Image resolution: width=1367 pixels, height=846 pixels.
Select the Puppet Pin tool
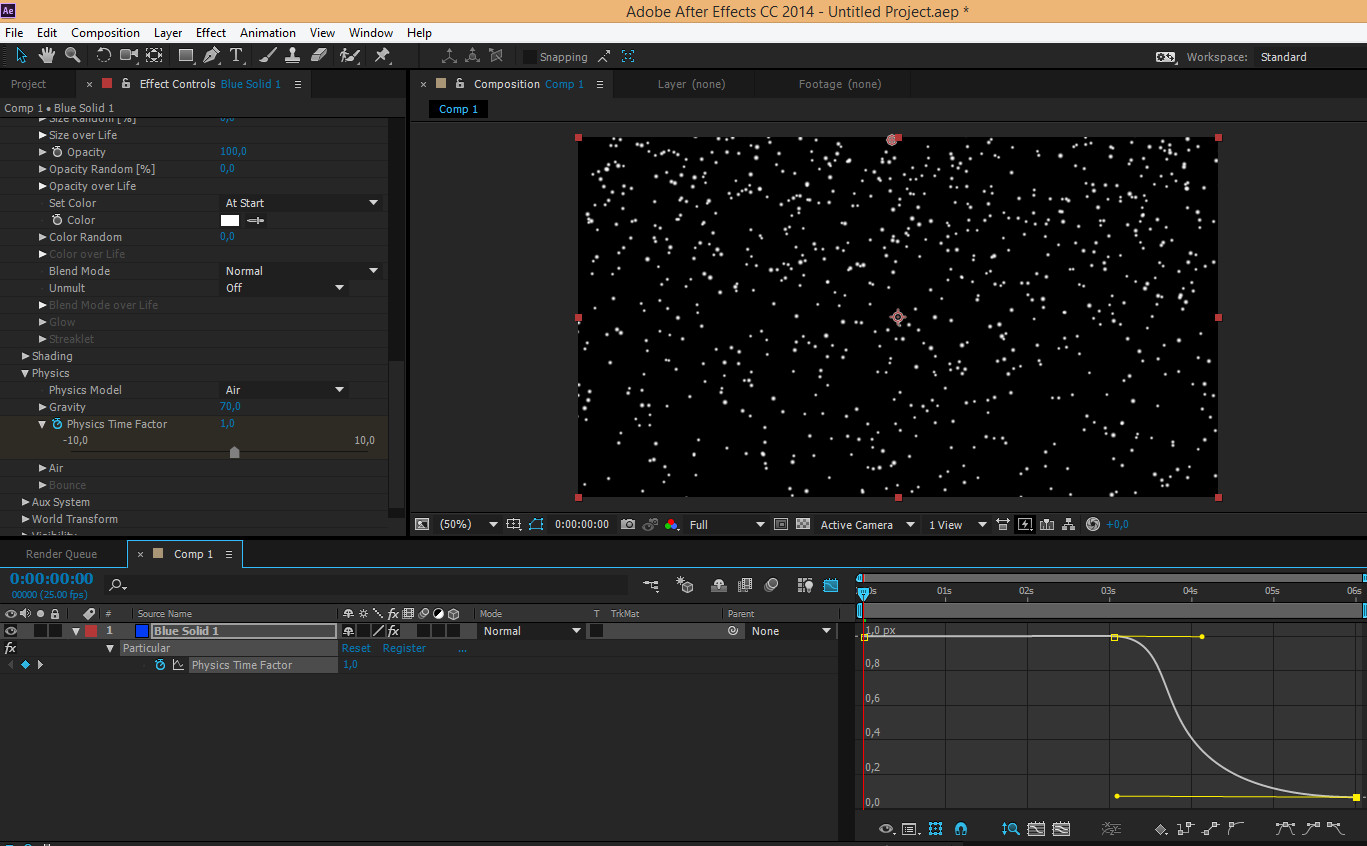(382, 56)
